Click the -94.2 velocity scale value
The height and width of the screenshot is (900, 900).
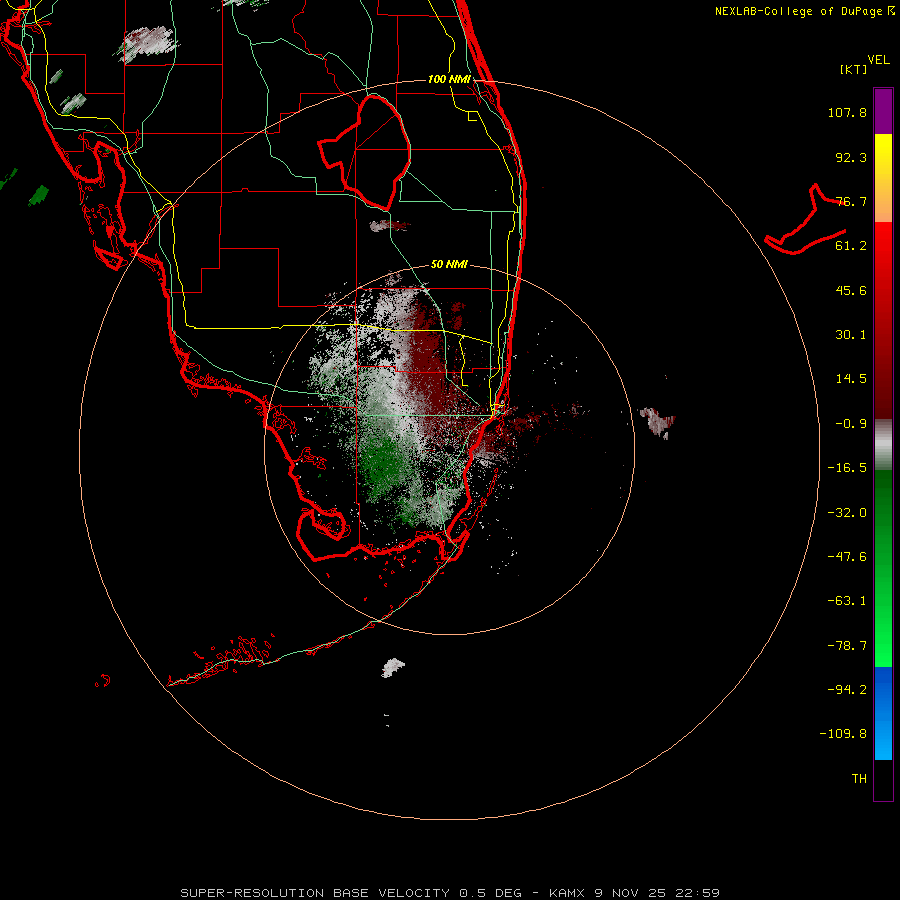847,689
